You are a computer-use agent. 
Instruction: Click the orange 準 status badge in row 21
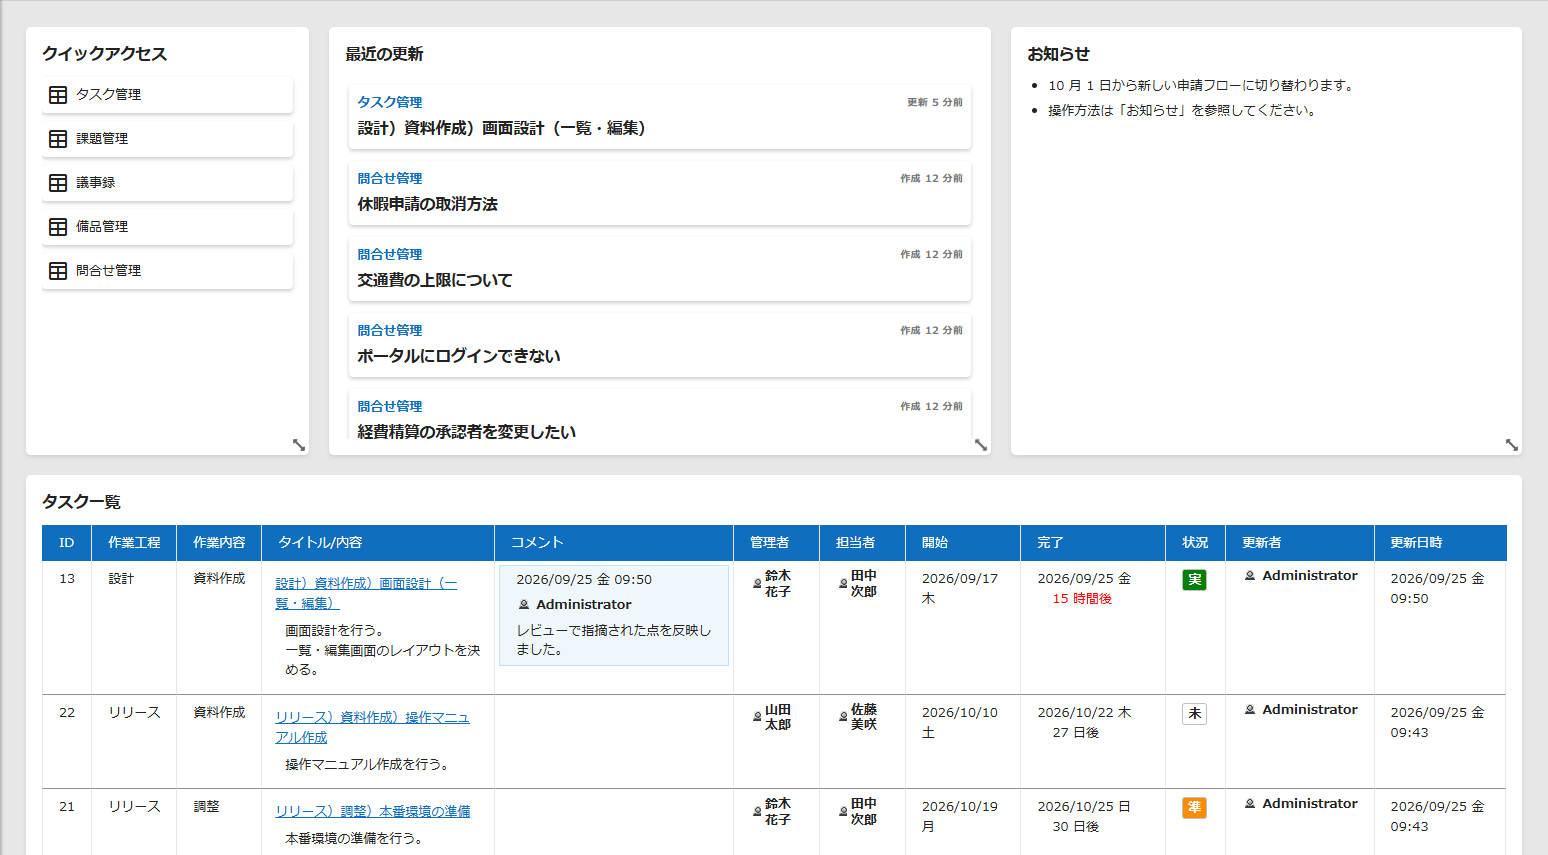pyautogui.click(x=1194, y=808)
